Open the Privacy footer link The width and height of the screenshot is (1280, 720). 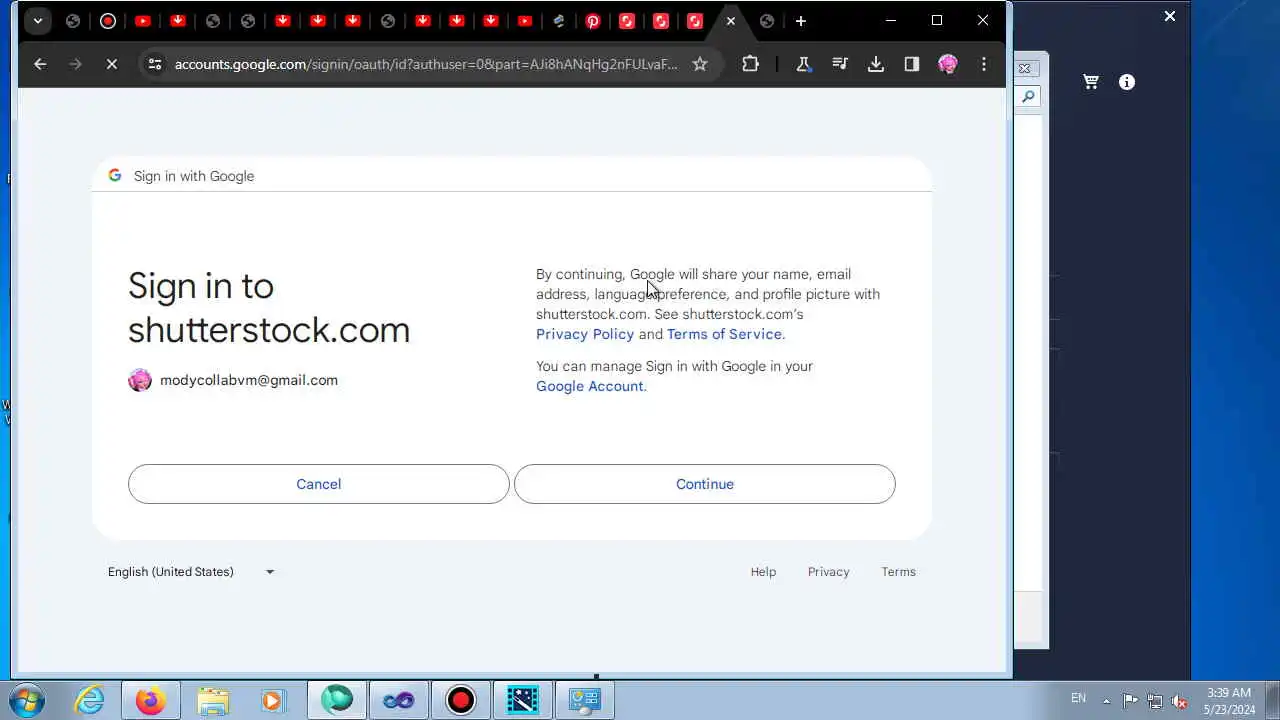(x=828, y=572)
